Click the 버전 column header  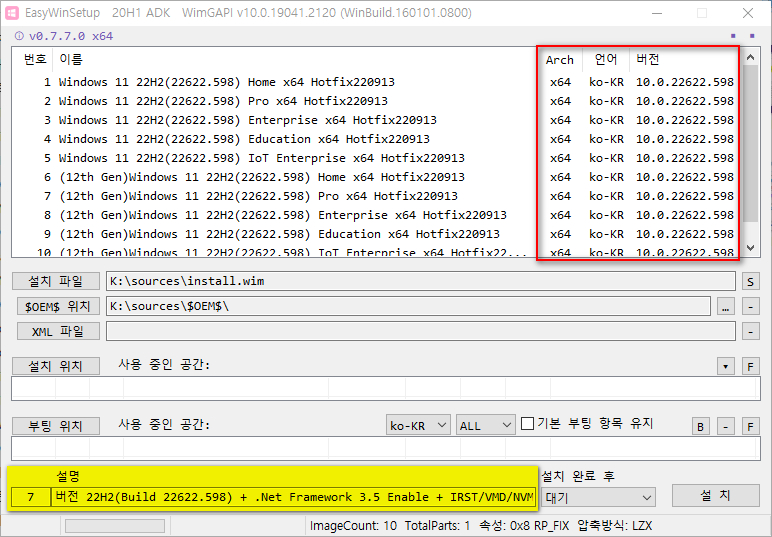click(684, 59)
